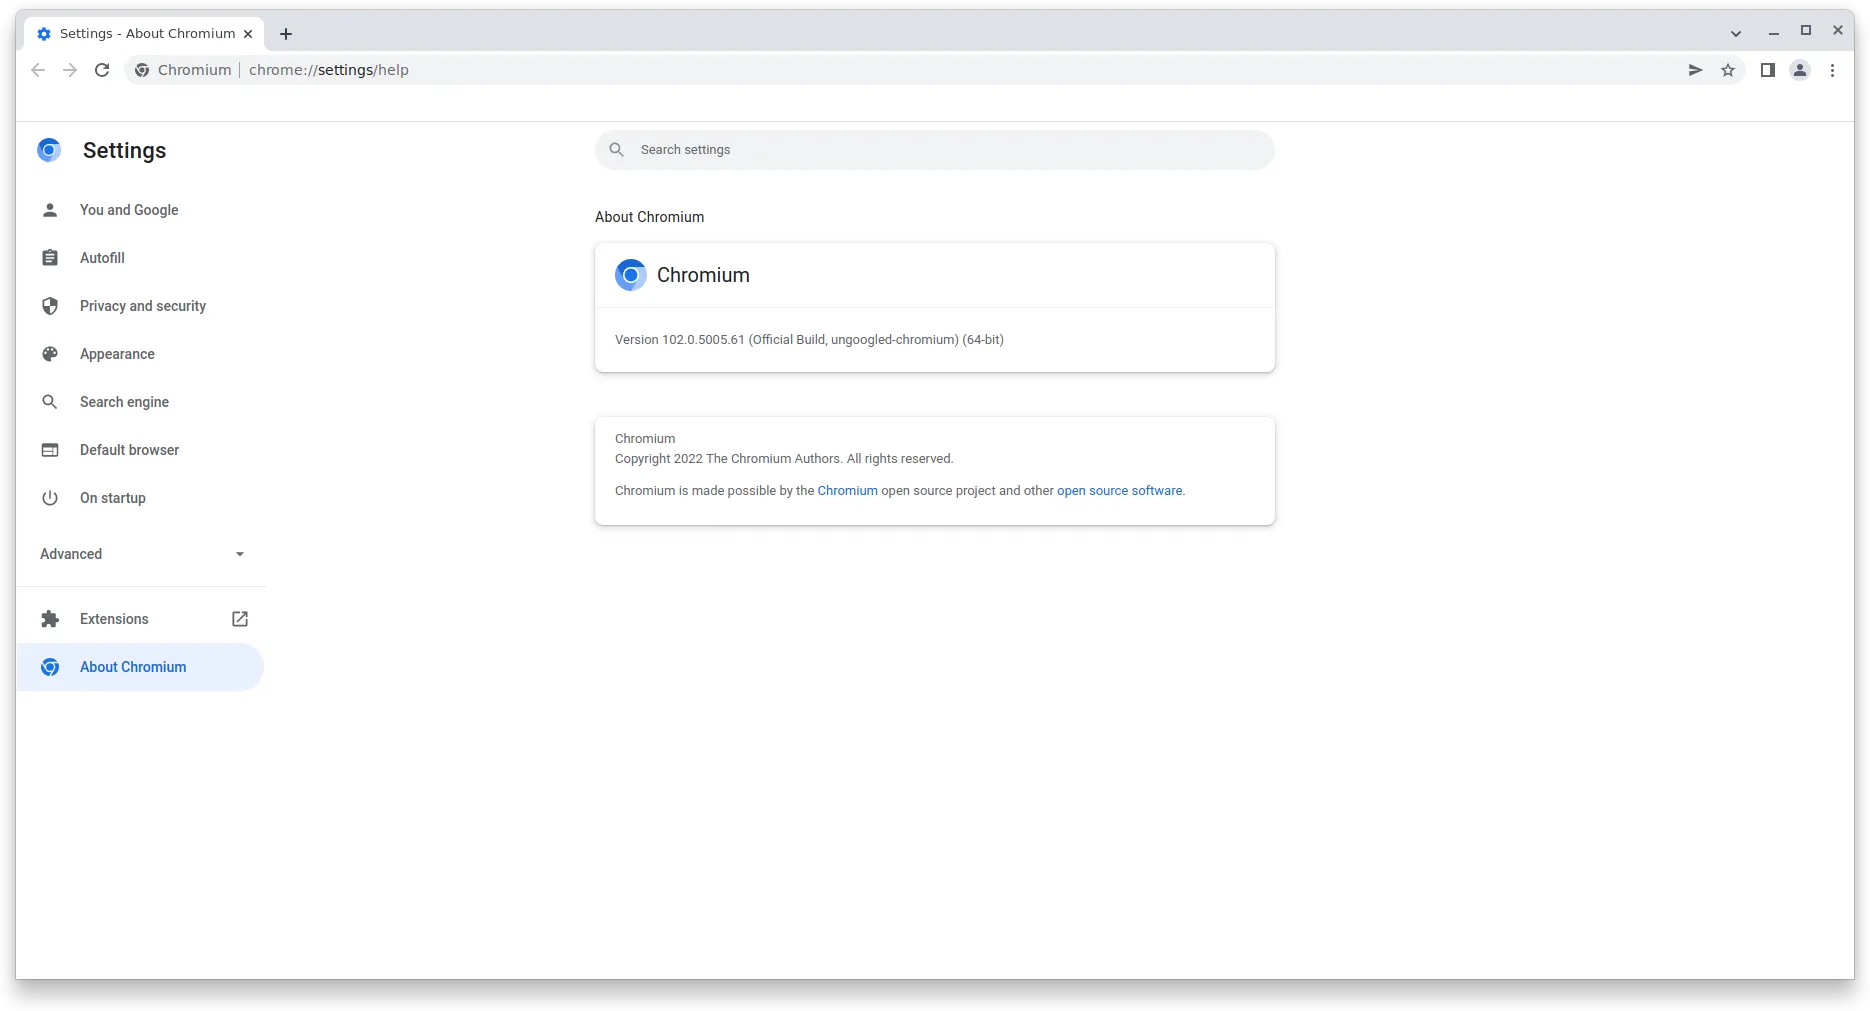Click the Settings title text
This screenshot has width=1870, height=1011.
coord(124,150)
